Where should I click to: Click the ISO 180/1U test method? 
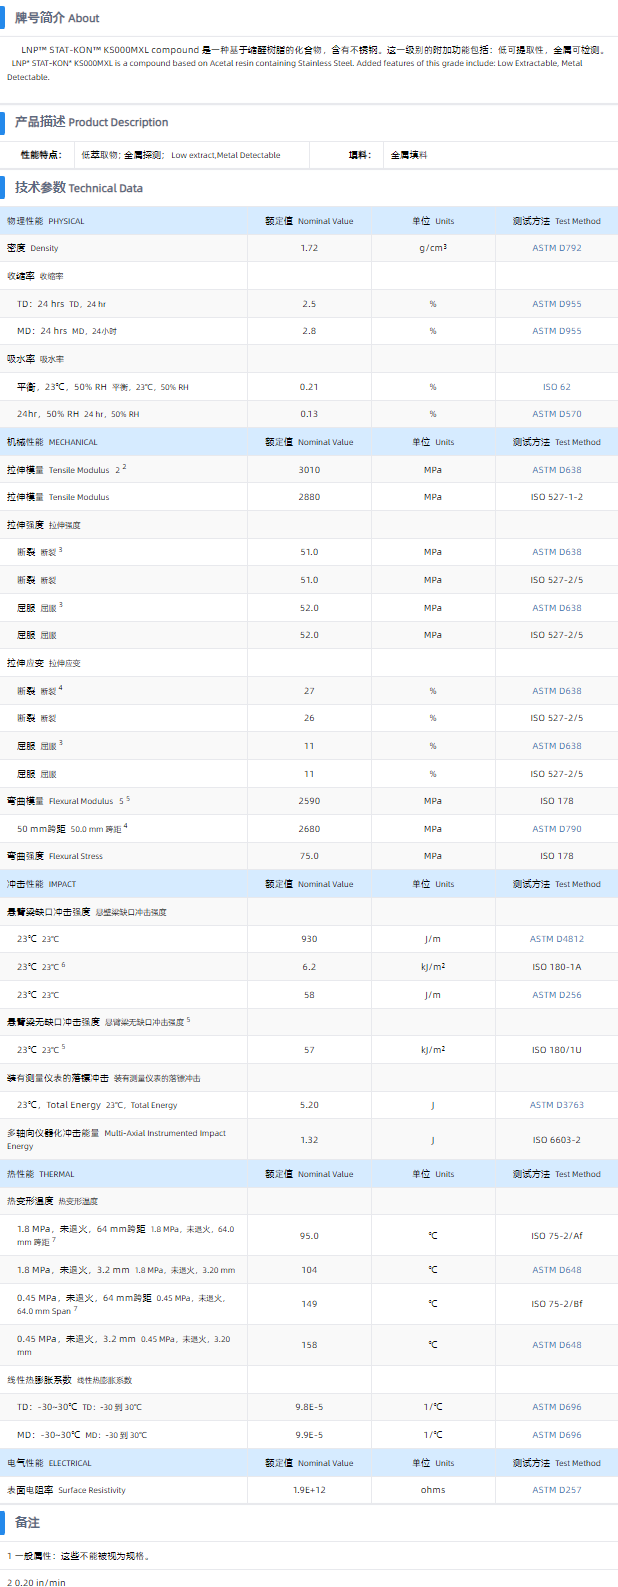pyautogui.click(x=556, y=1050)
